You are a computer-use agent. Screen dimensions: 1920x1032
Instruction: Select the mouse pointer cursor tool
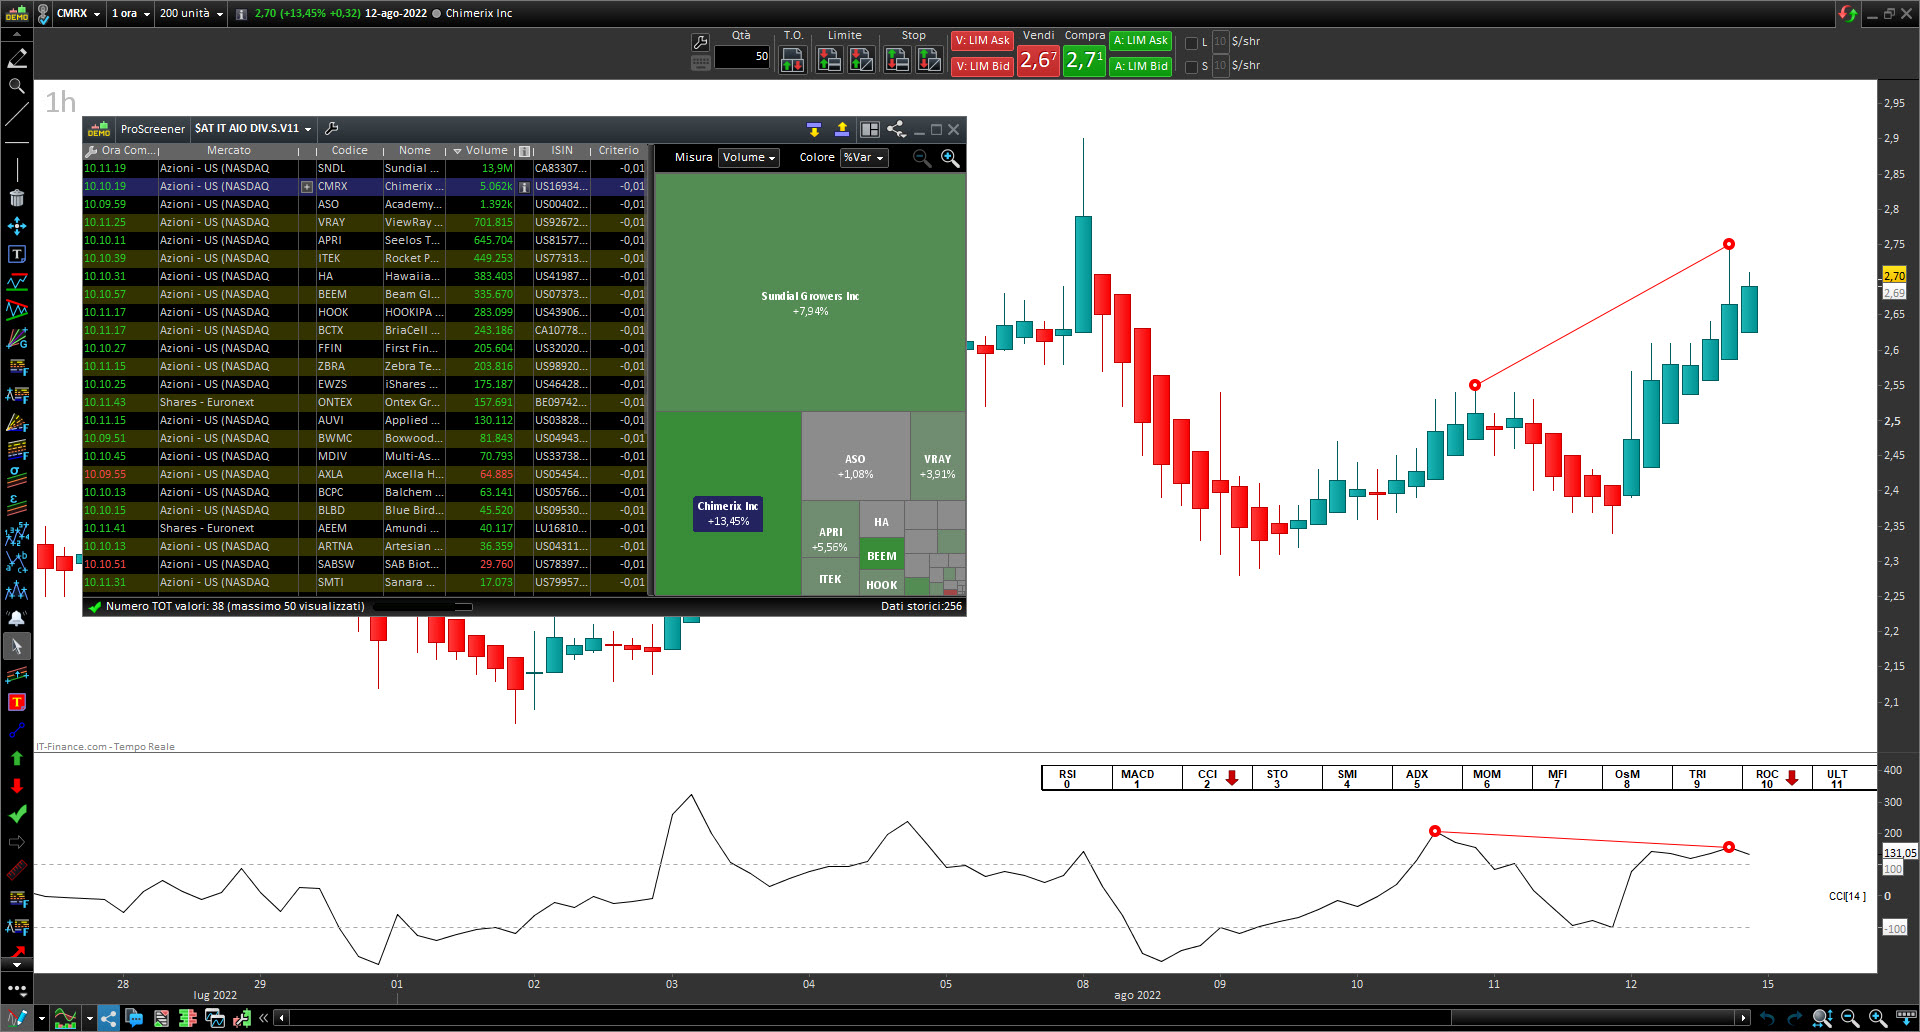pyautogui.click(x=17, y=646)
